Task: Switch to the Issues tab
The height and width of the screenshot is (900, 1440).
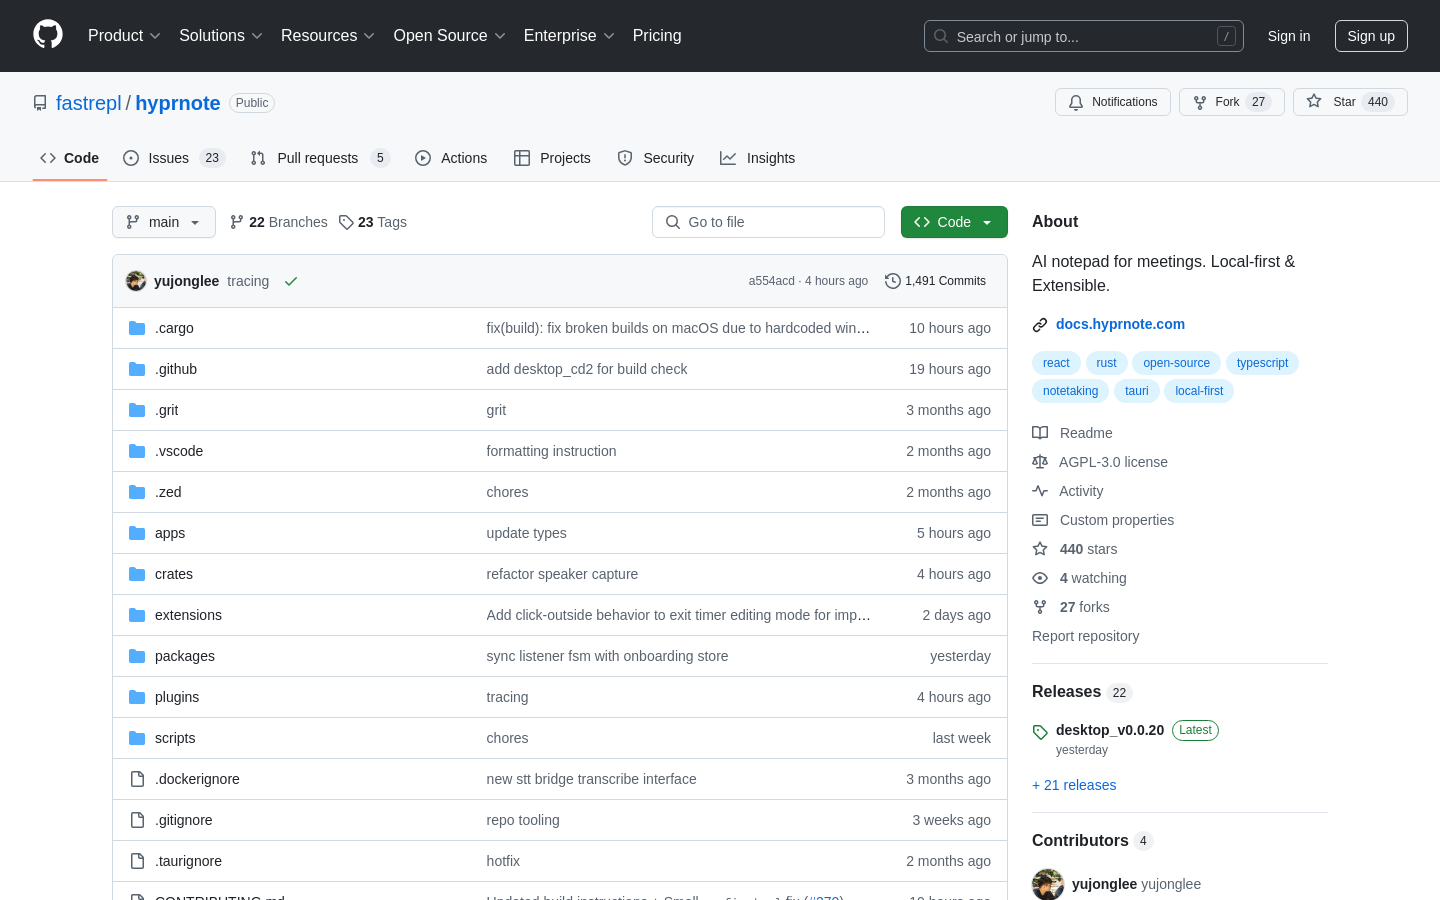Action: 174,158
